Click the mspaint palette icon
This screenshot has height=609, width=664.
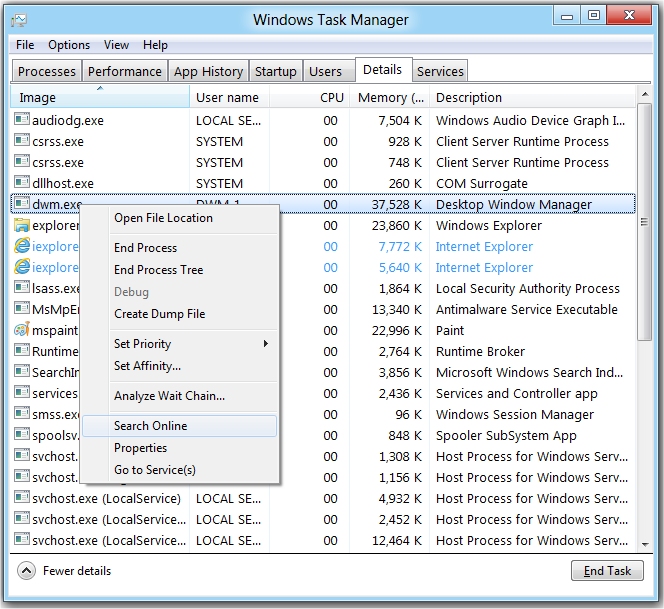pos(22,329)
